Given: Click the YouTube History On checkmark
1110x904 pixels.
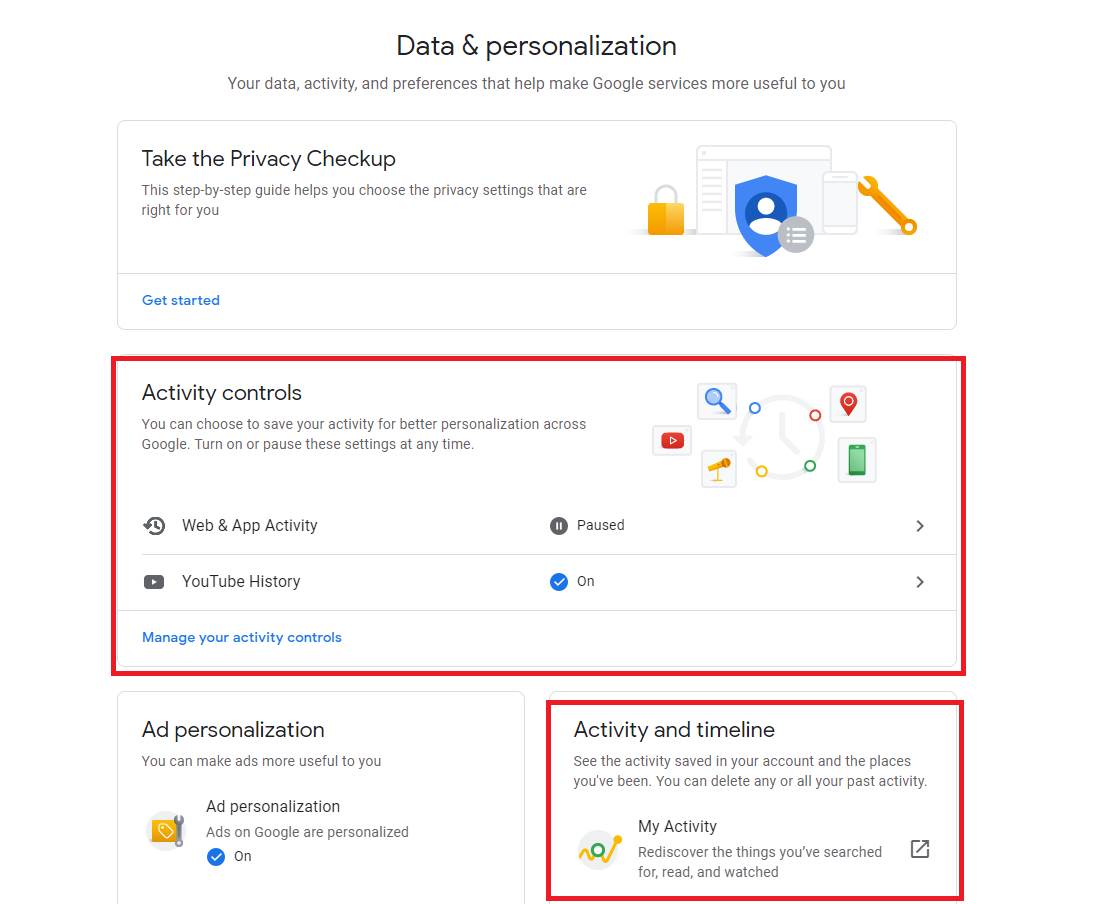Looking at the screenshot, I should [x=559, y=582].
